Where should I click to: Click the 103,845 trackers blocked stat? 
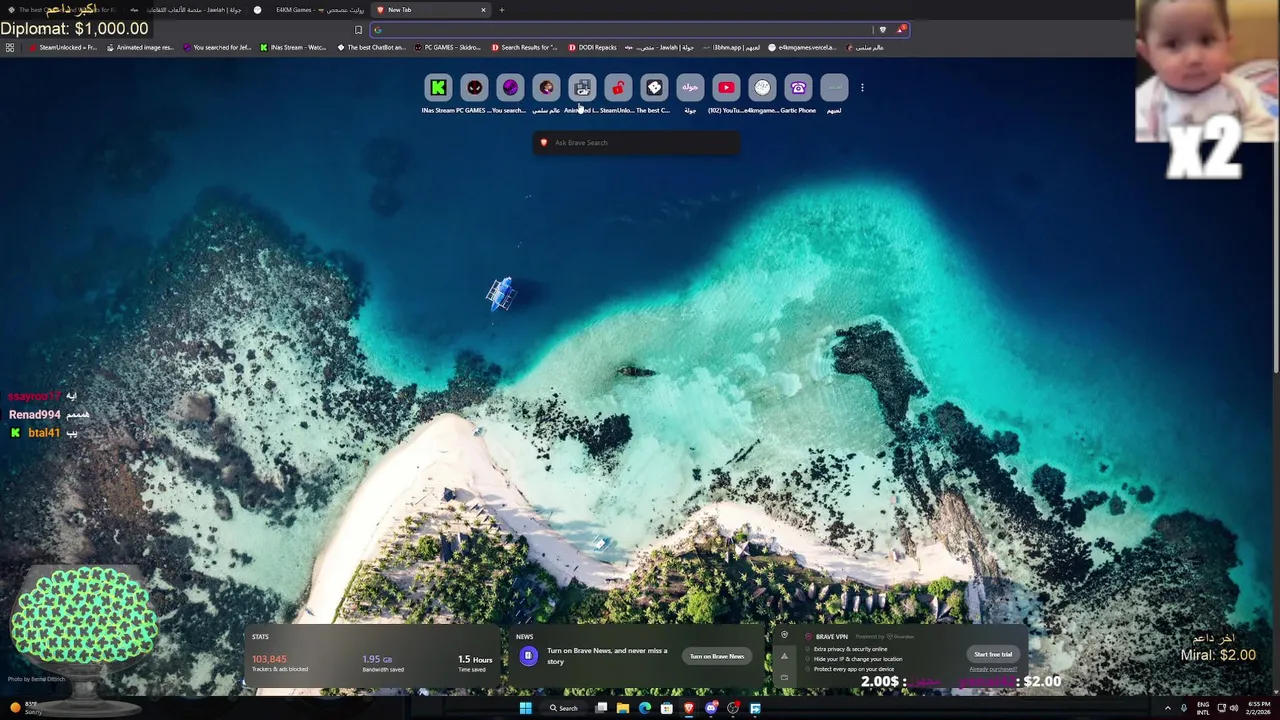pyautogui.click(x=280, y=663)
